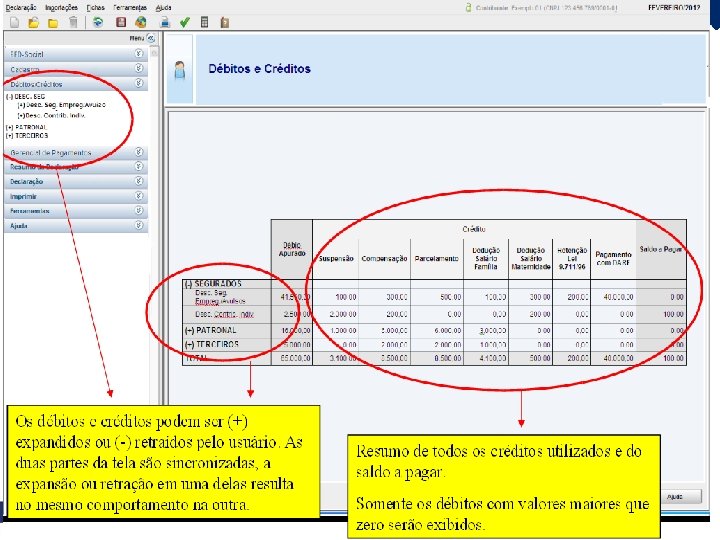
Task: Click the Compensação column header
Action: [x=384, y=259]
